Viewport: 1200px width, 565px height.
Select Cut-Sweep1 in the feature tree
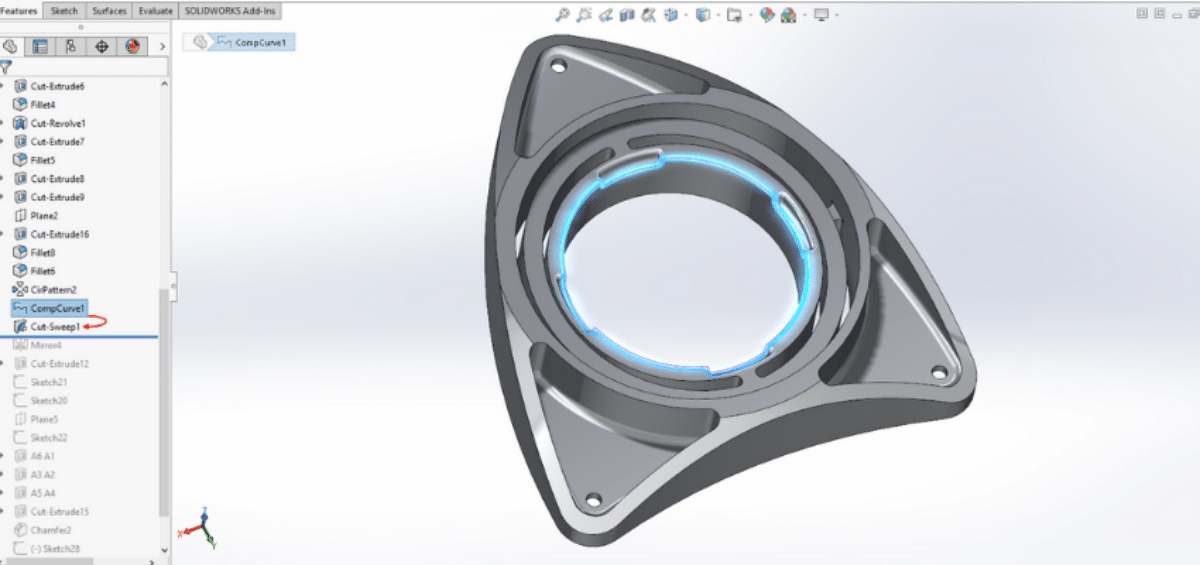(x=55, y=326)
